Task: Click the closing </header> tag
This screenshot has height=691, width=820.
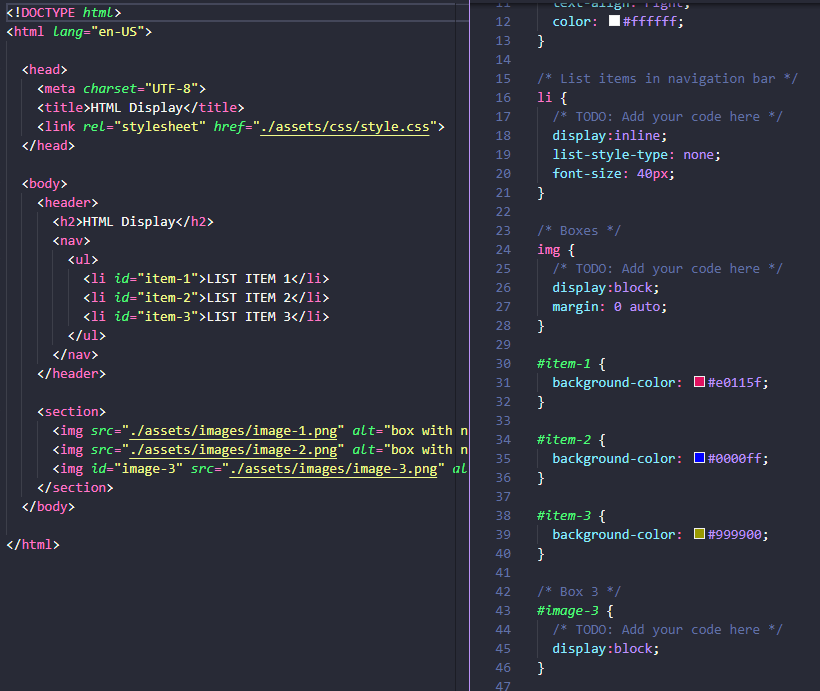Action: click(72, 373)
